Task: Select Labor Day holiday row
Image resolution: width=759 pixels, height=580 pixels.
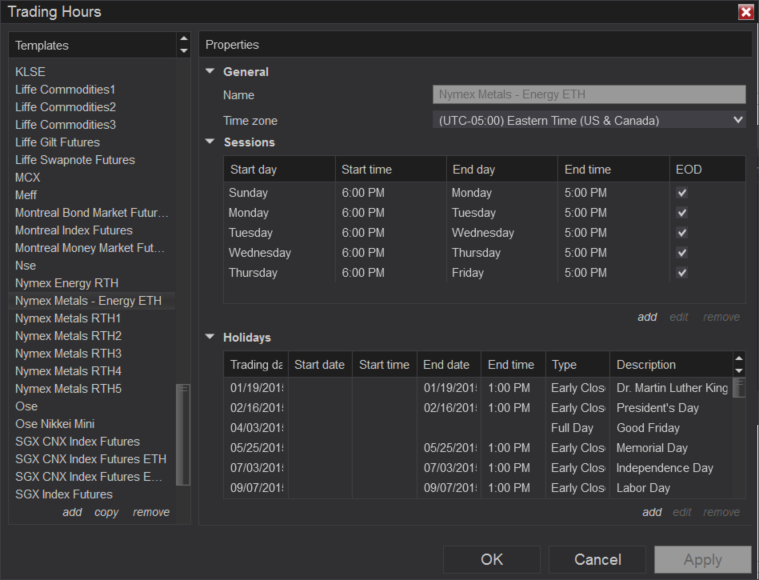Action: [x=478, y=488]
